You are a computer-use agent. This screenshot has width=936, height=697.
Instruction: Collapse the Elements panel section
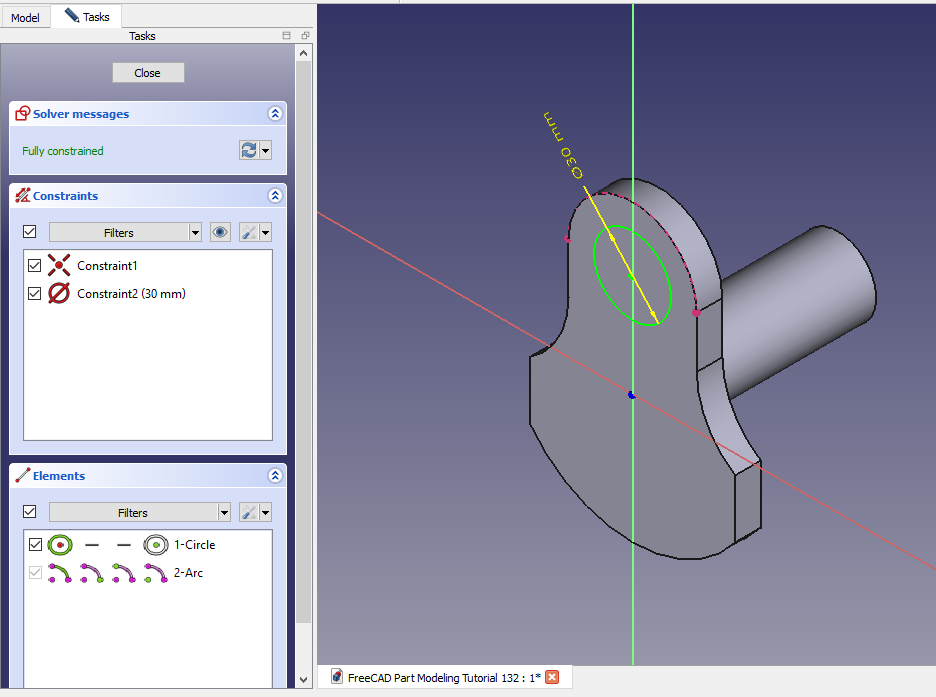click(x=275, y=476)
